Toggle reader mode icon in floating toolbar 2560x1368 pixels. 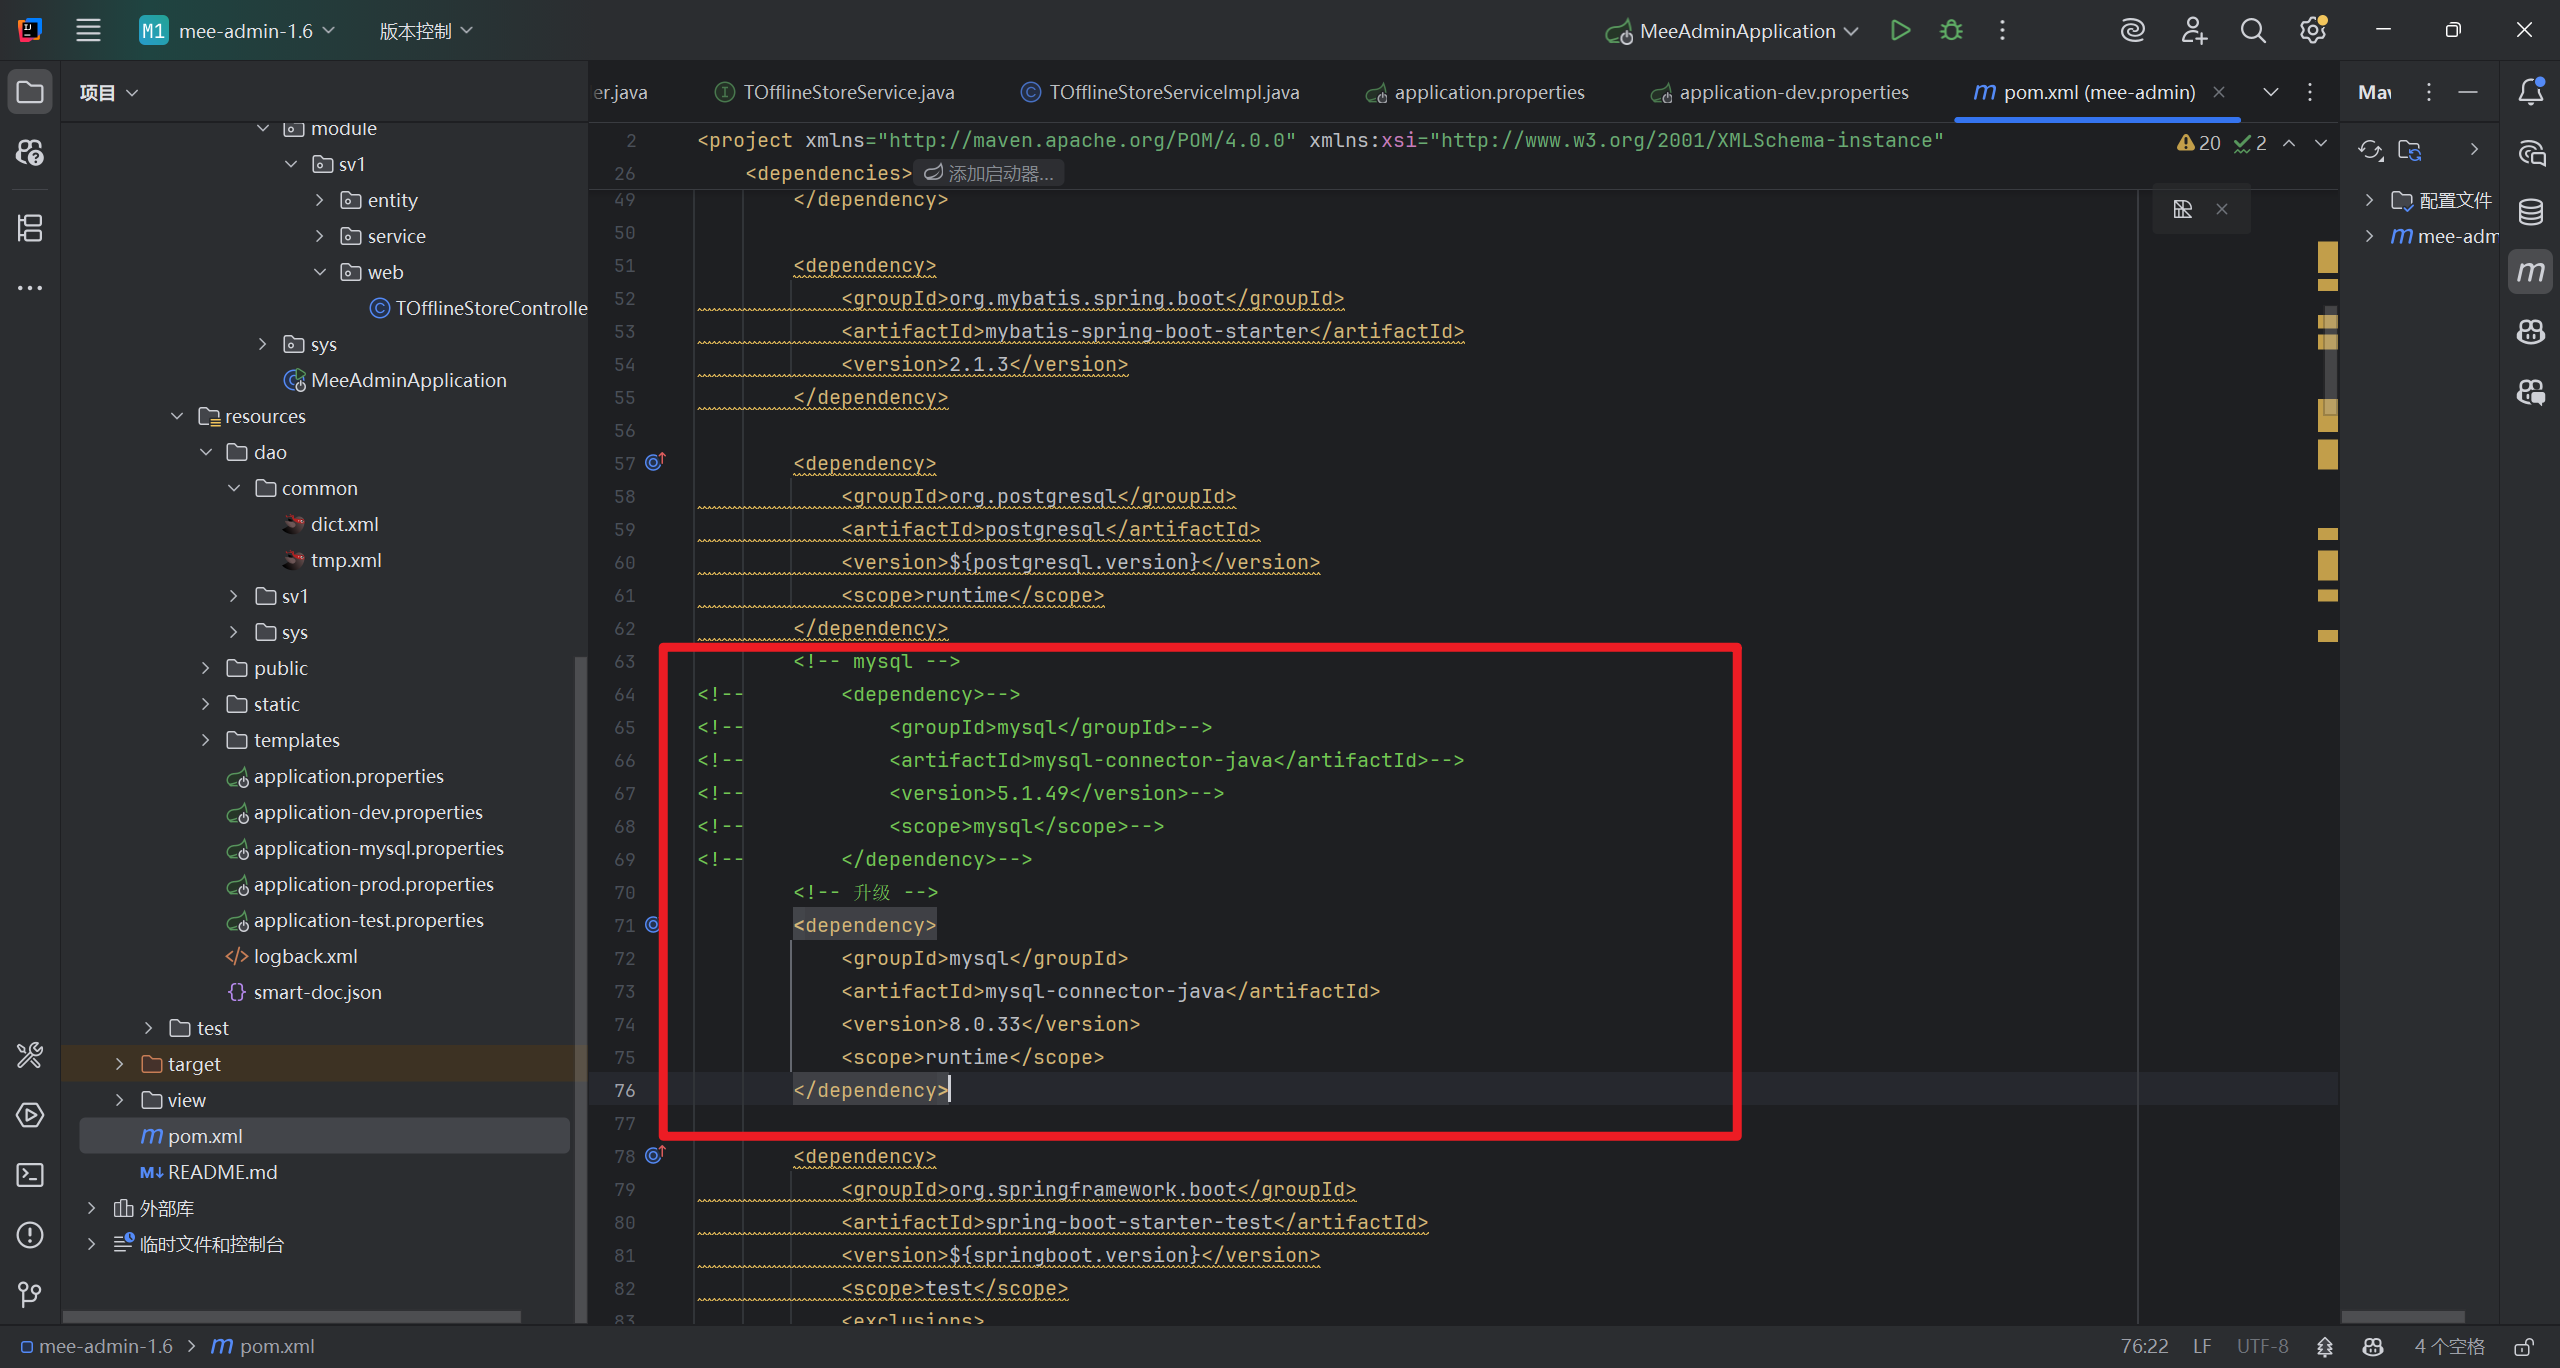(2182, 209)
